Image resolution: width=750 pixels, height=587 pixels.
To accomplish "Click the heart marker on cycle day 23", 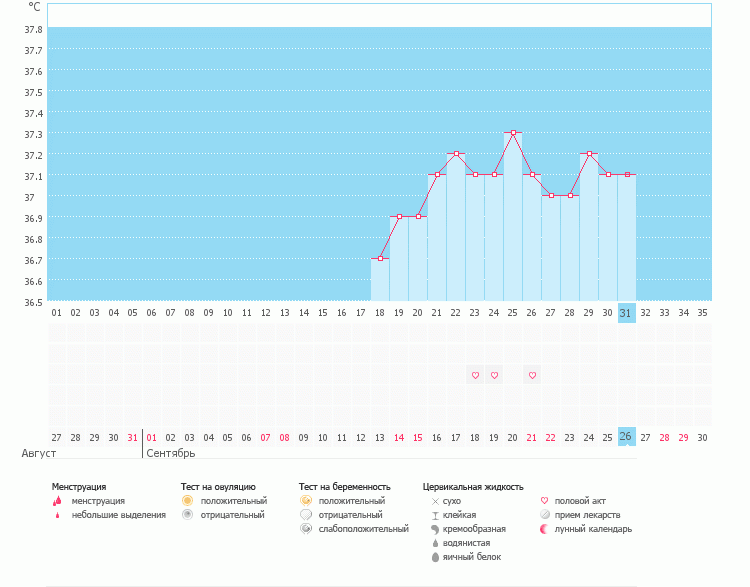I will click(475, 375).
